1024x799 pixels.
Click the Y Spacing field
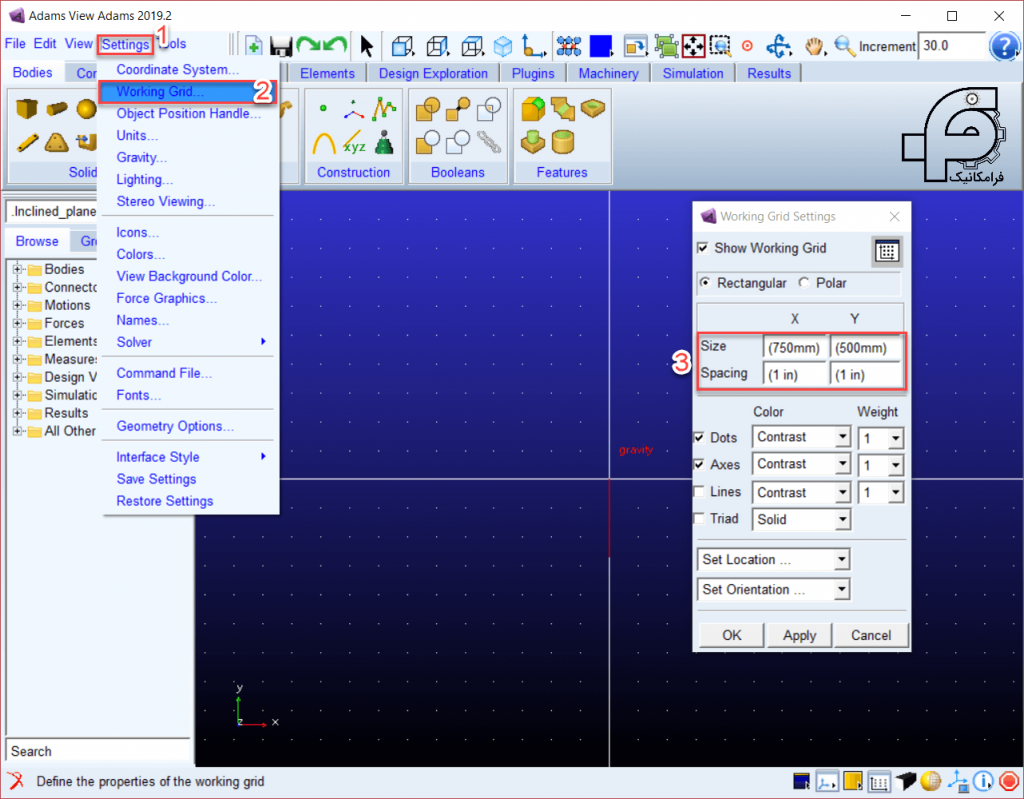[x=866, y=374]
